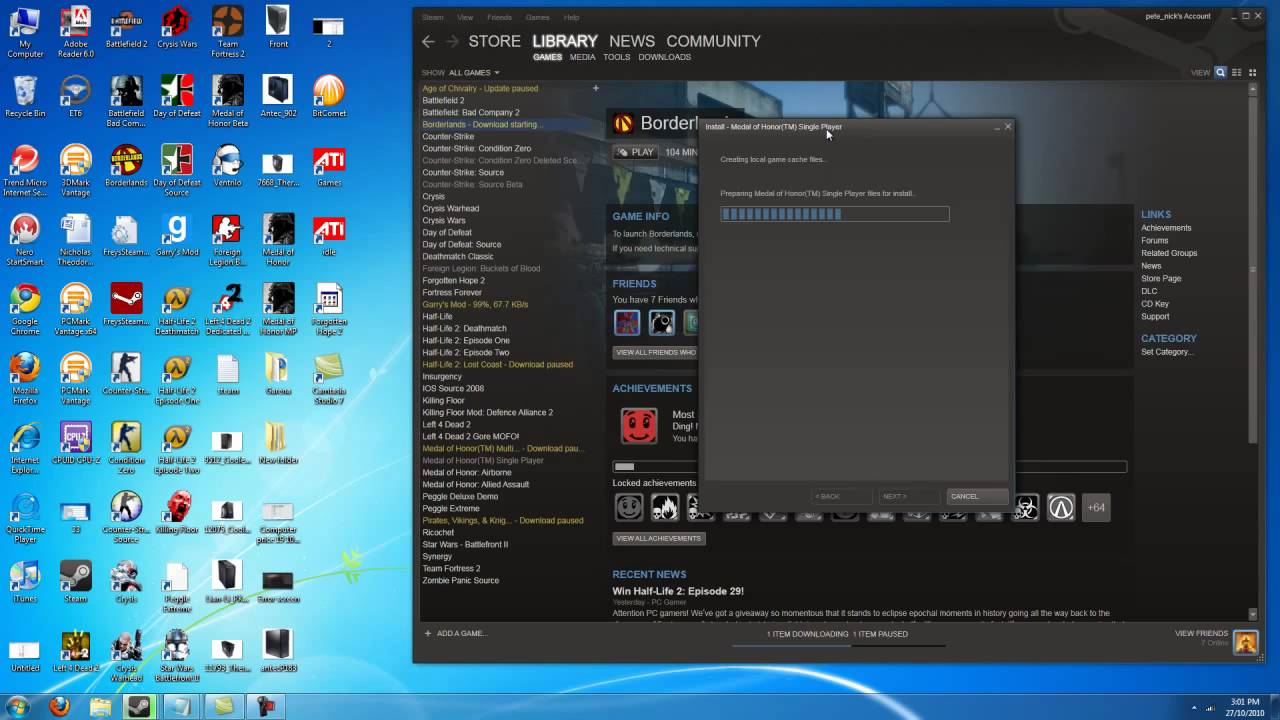This screenshot has width=1280, height=720.
Task: Go to the STORE tab
Action: pos(495,41)
